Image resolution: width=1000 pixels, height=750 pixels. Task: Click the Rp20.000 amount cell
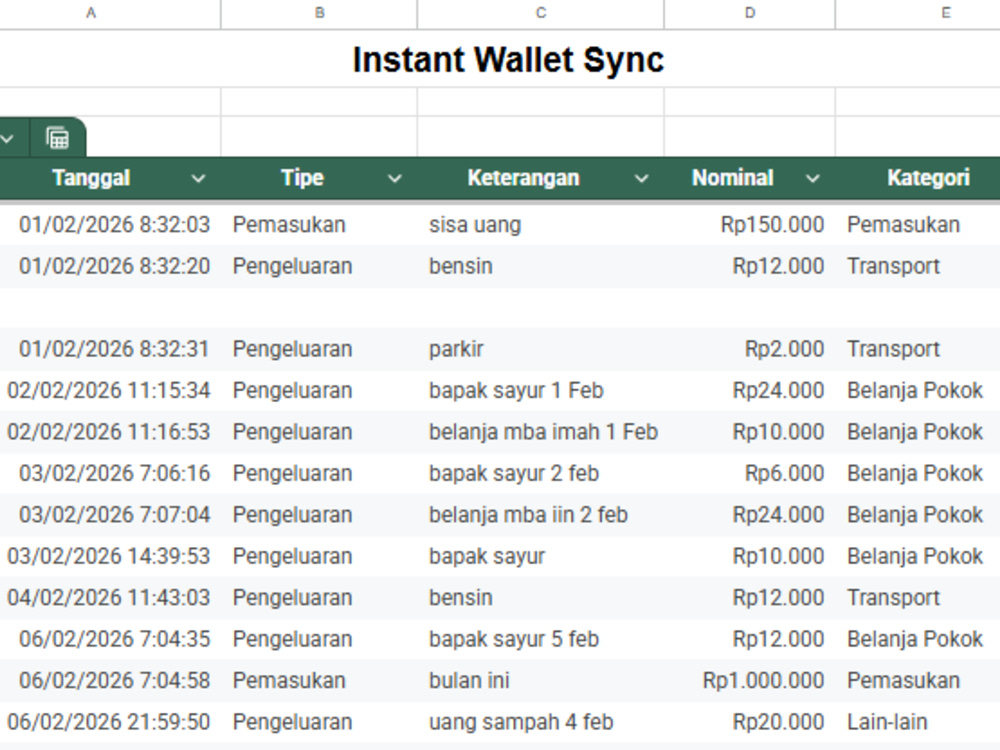tap(749, 722)
